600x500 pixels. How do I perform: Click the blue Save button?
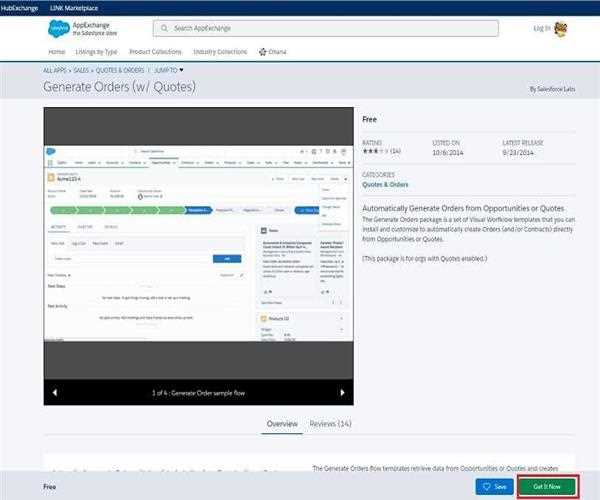click(x=495, y=487)
